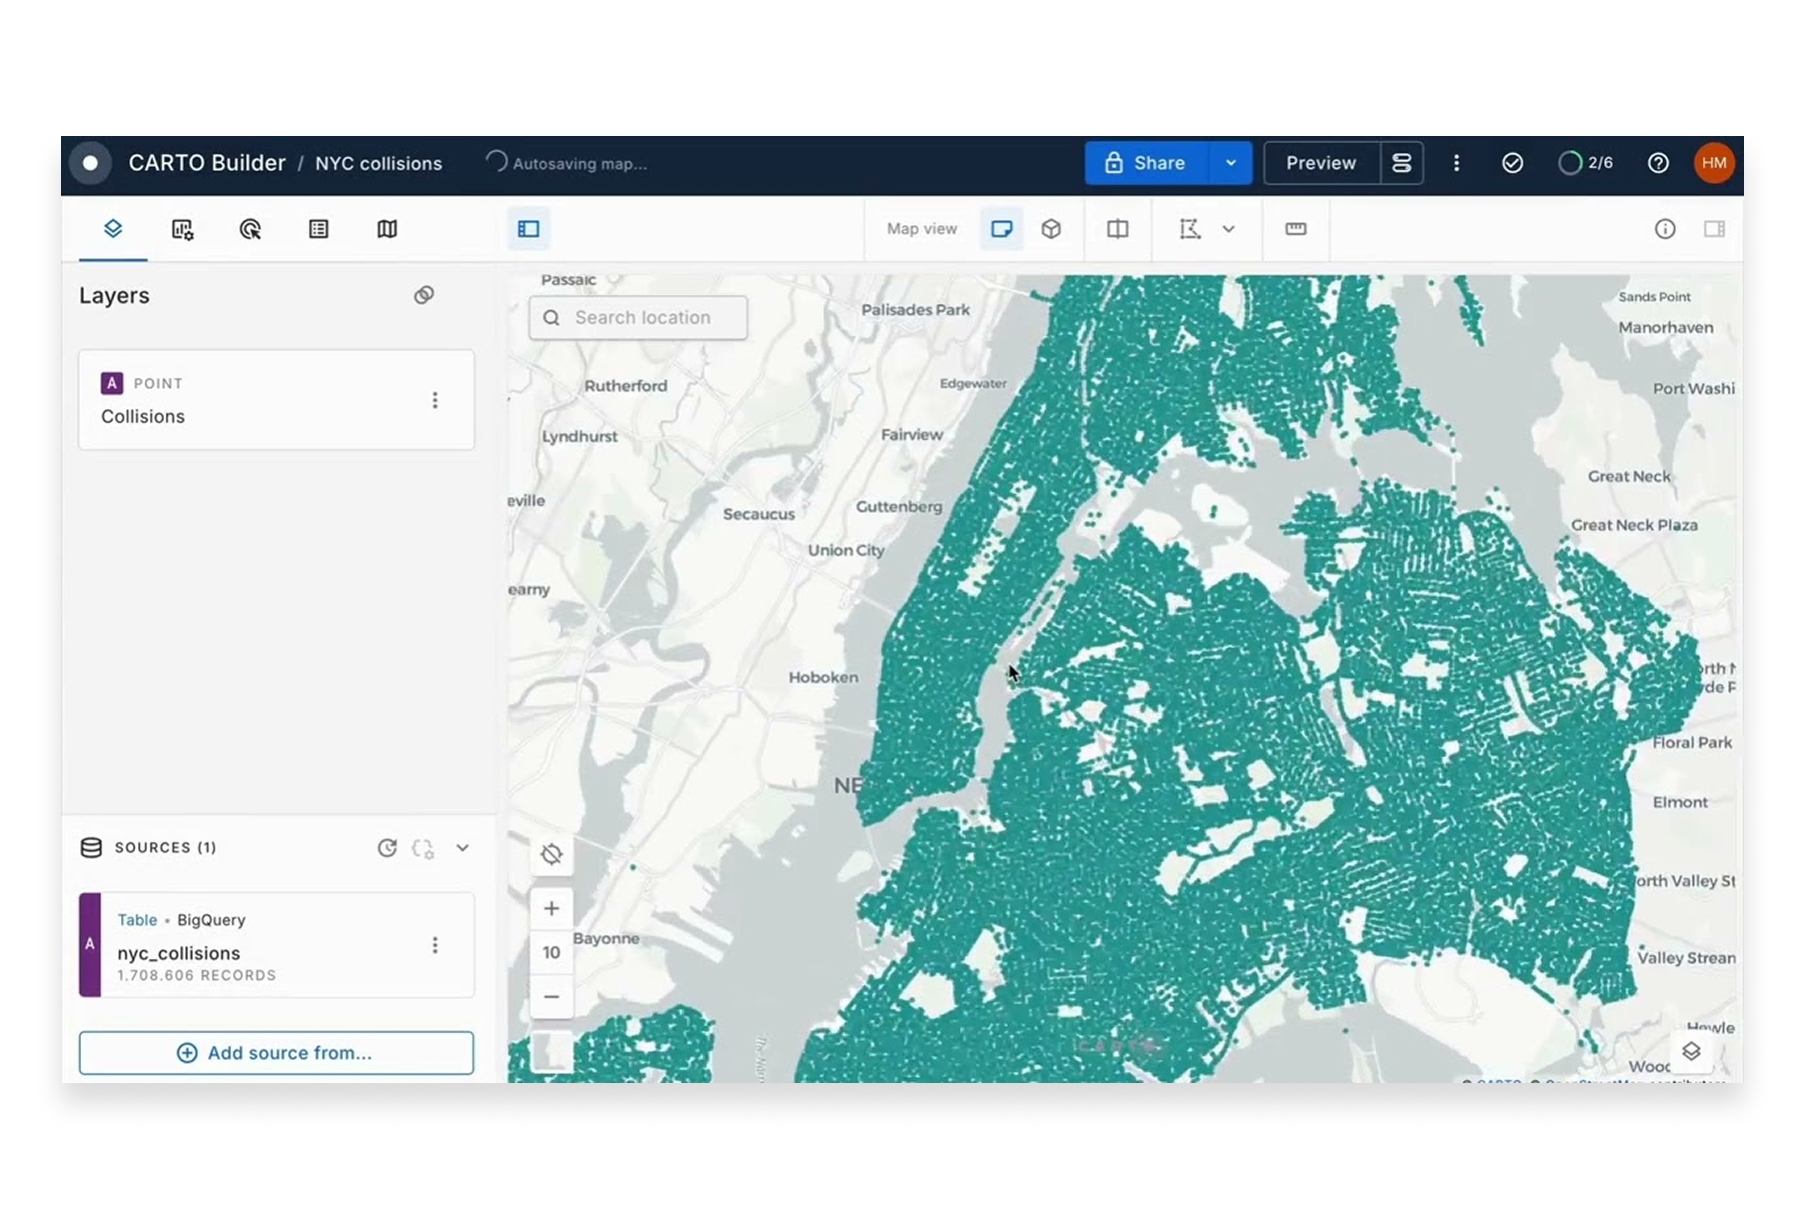
Task: Collapse the left side panel
Action: pos(528,229)
